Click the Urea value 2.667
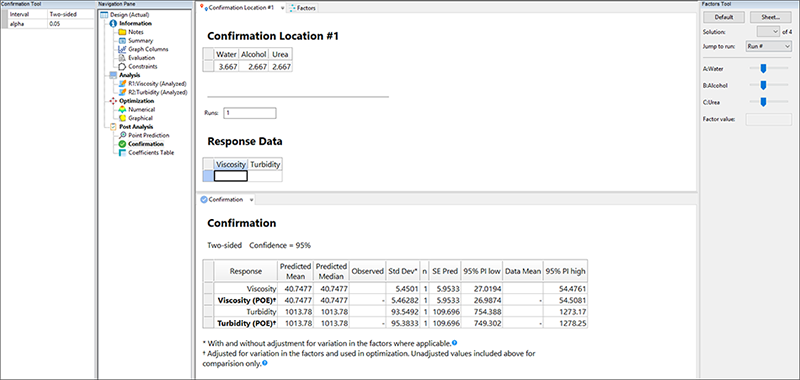Screen dimensions: 800x380 pyautogui.click(x=281, y=67)
